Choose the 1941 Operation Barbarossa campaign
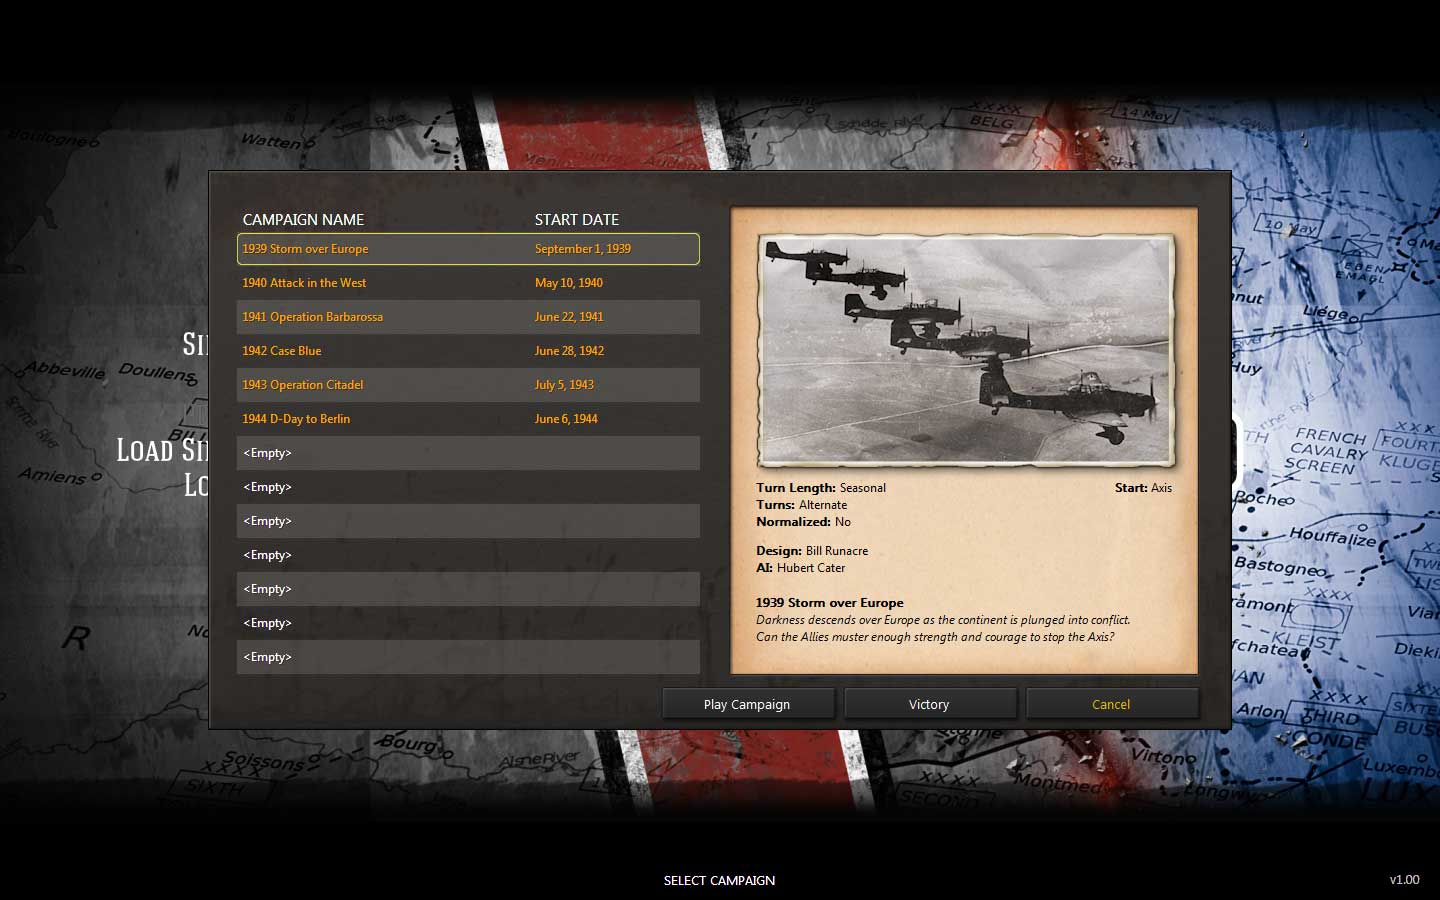This screenshot has width=1440, height=900. point(468,317)
